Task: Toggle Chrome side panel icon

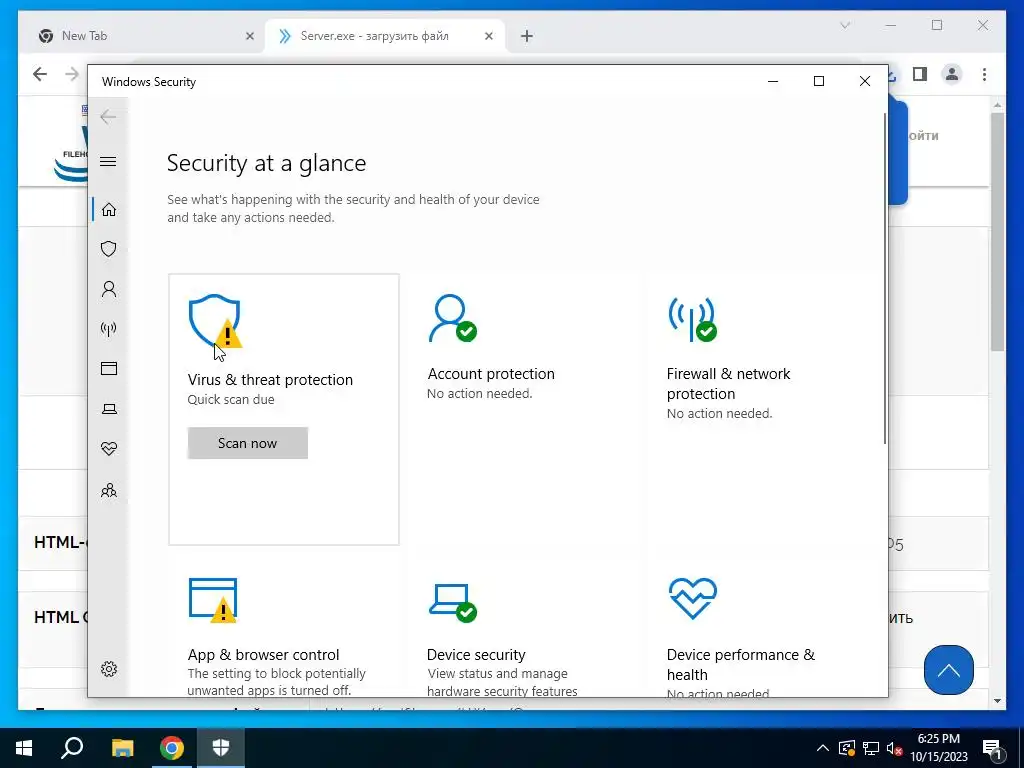Action: tap(920, 74)
